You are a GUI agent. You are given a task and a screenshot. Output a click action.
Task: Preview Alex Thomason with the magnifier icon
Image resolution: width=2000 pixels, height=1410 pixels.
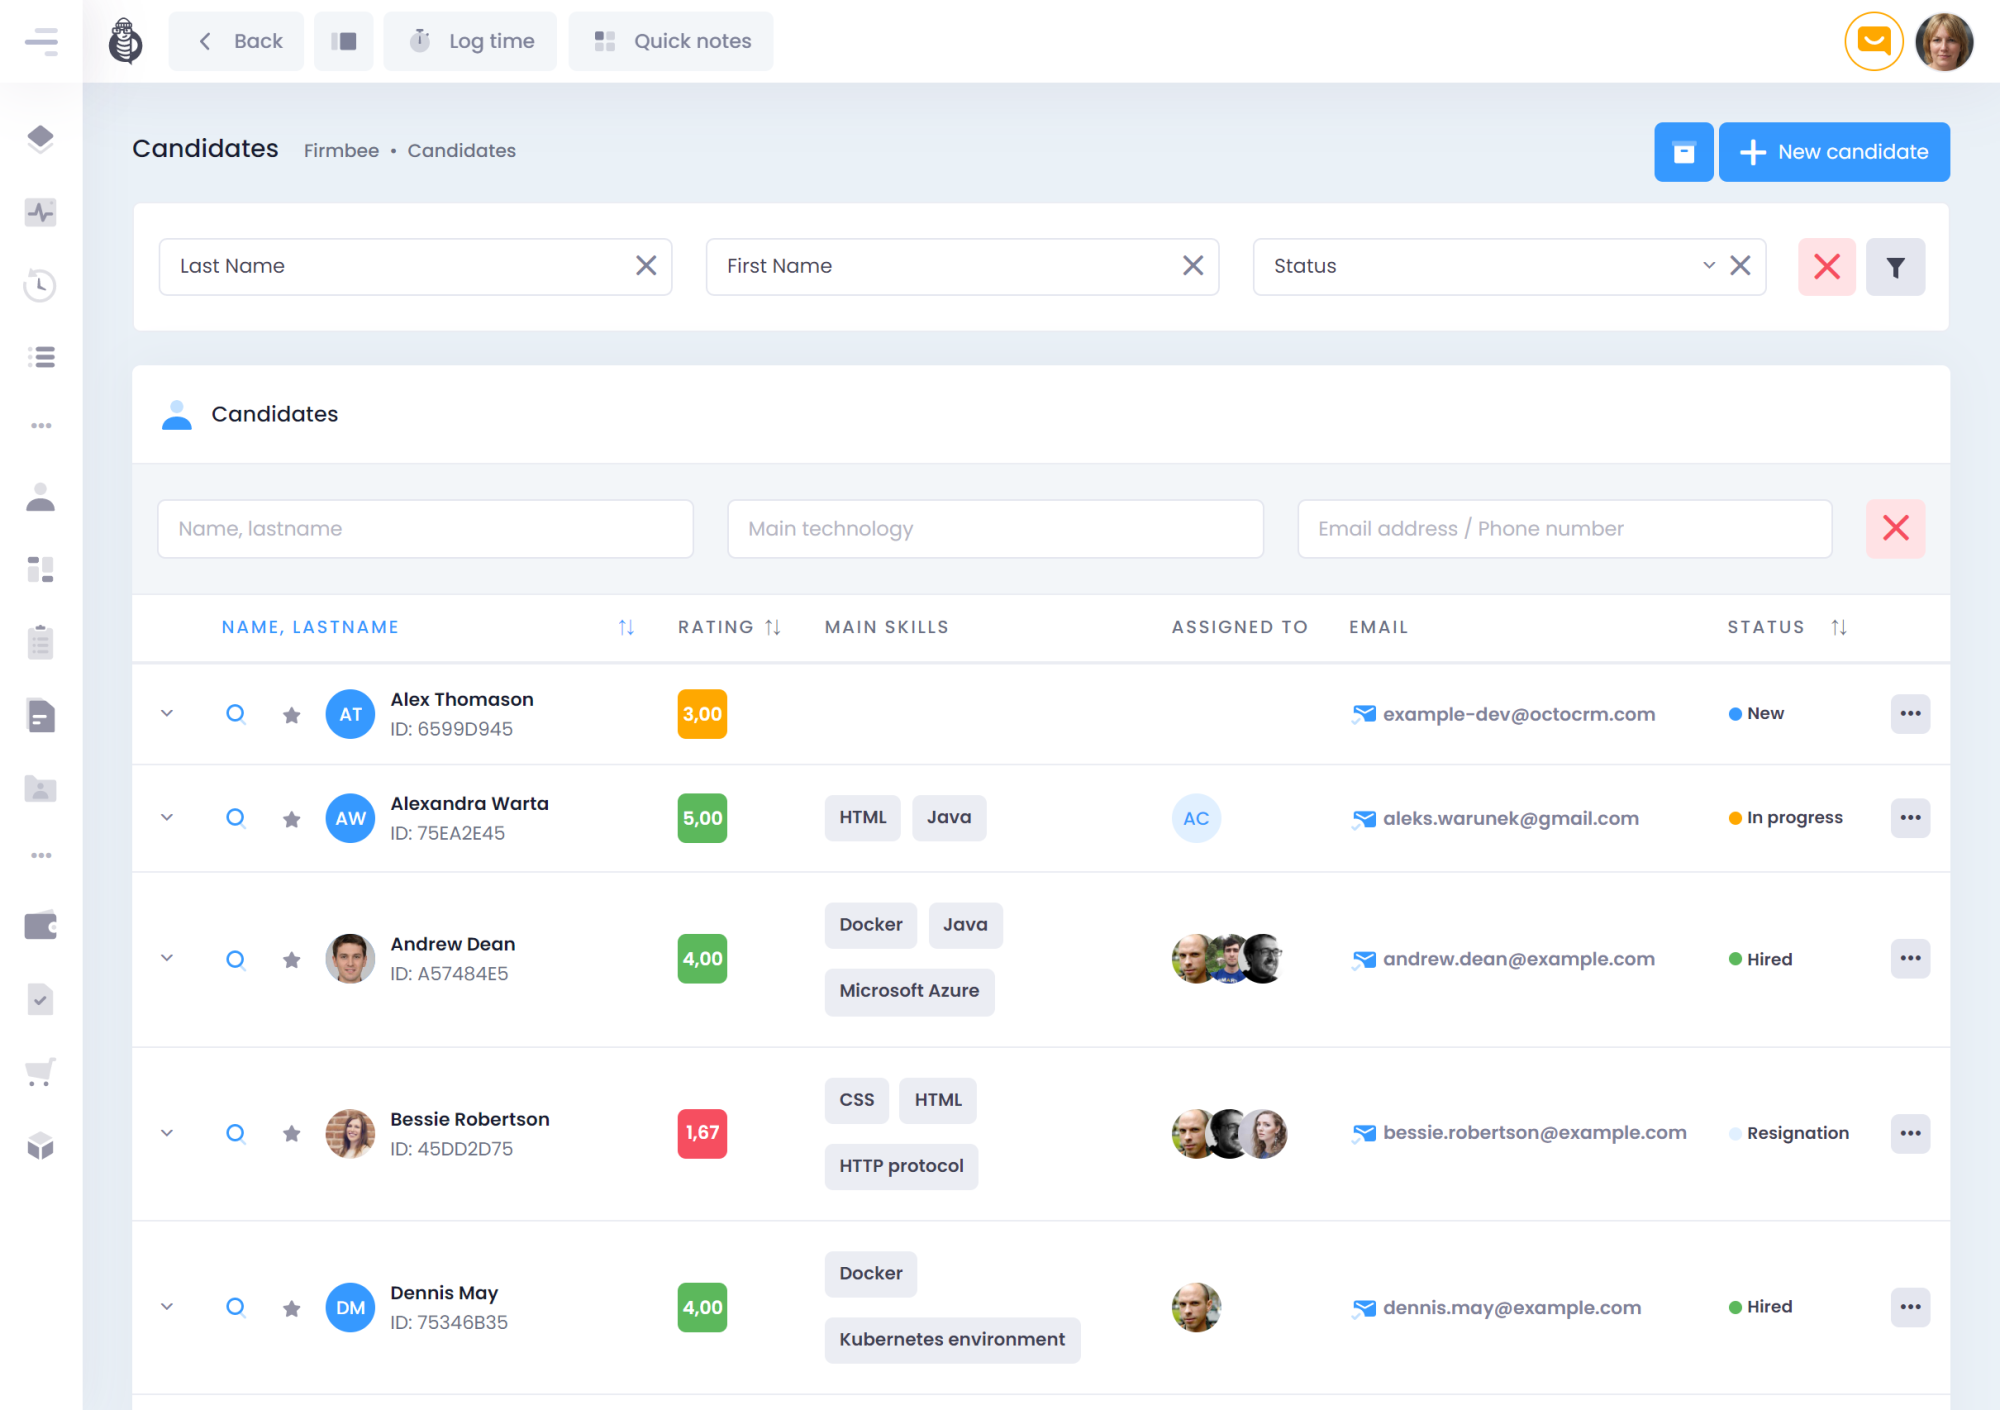click(x=236, y=714)
